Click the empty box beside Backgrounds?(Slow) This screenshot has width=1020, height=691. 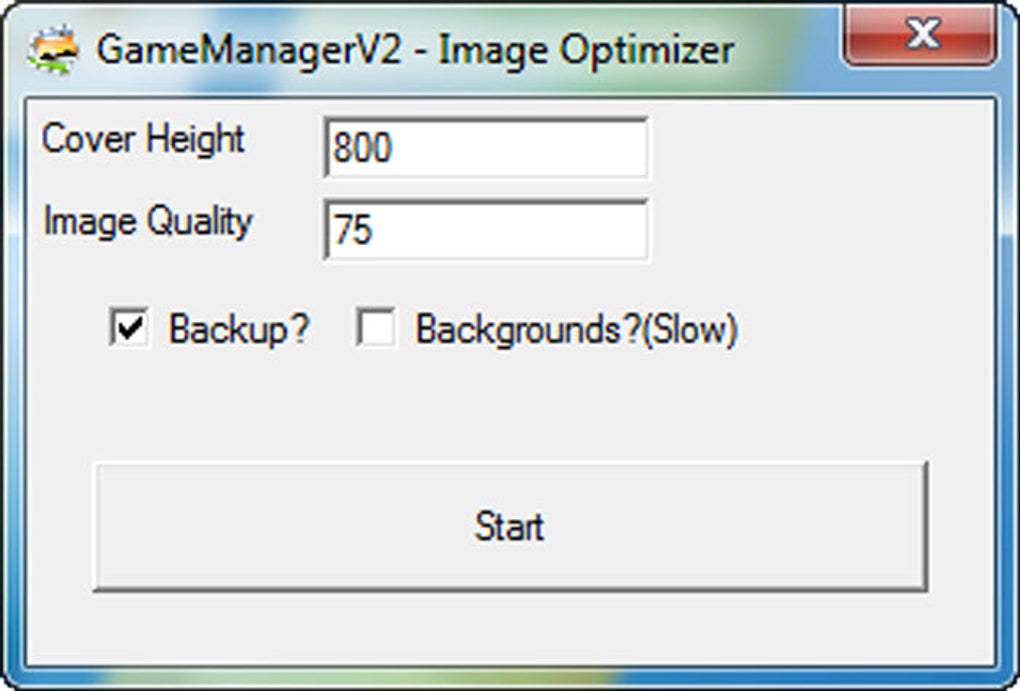(x=376, y=327)
